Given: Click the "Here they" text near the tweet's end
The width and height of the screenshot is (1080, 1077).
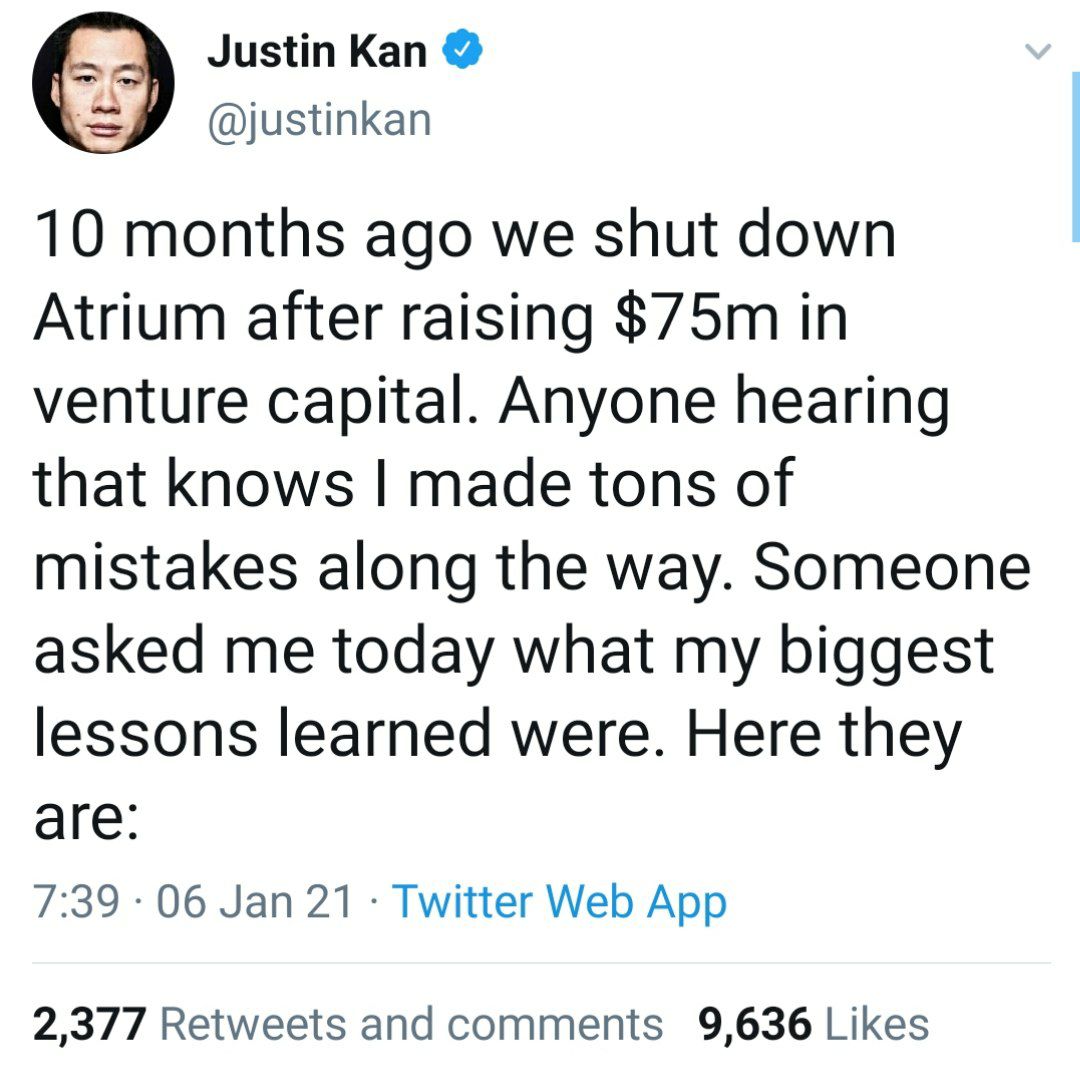Looking at the screenshot, I should pyautogui.click(x=822, y=735).
